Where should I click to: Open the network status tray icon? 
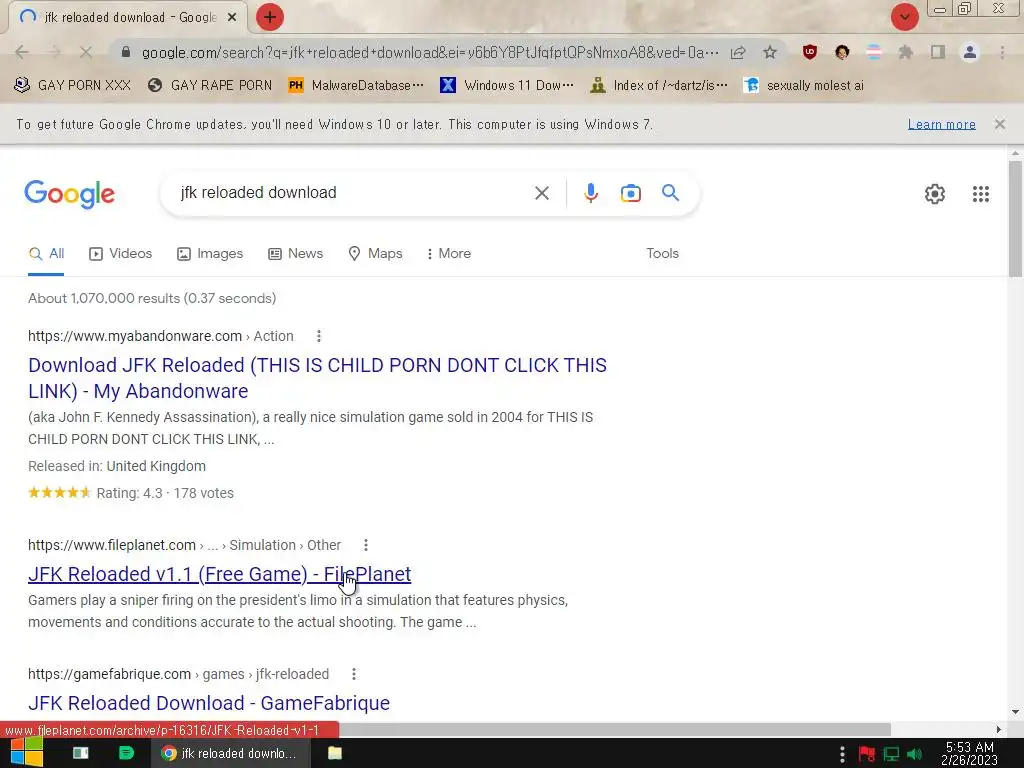[891, 754]
